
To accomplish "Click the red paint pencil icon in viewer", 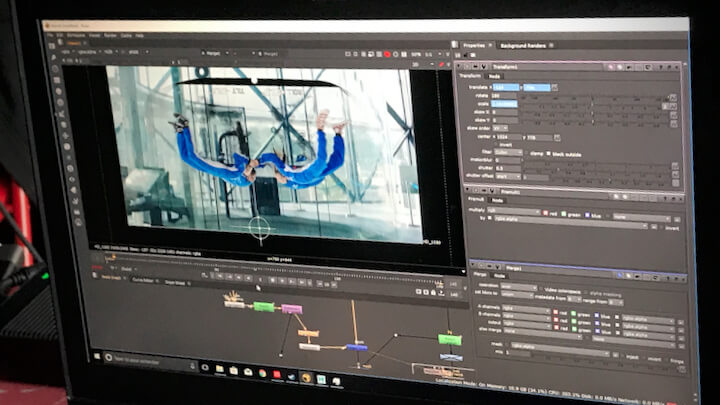I will (x=442, y=65).
